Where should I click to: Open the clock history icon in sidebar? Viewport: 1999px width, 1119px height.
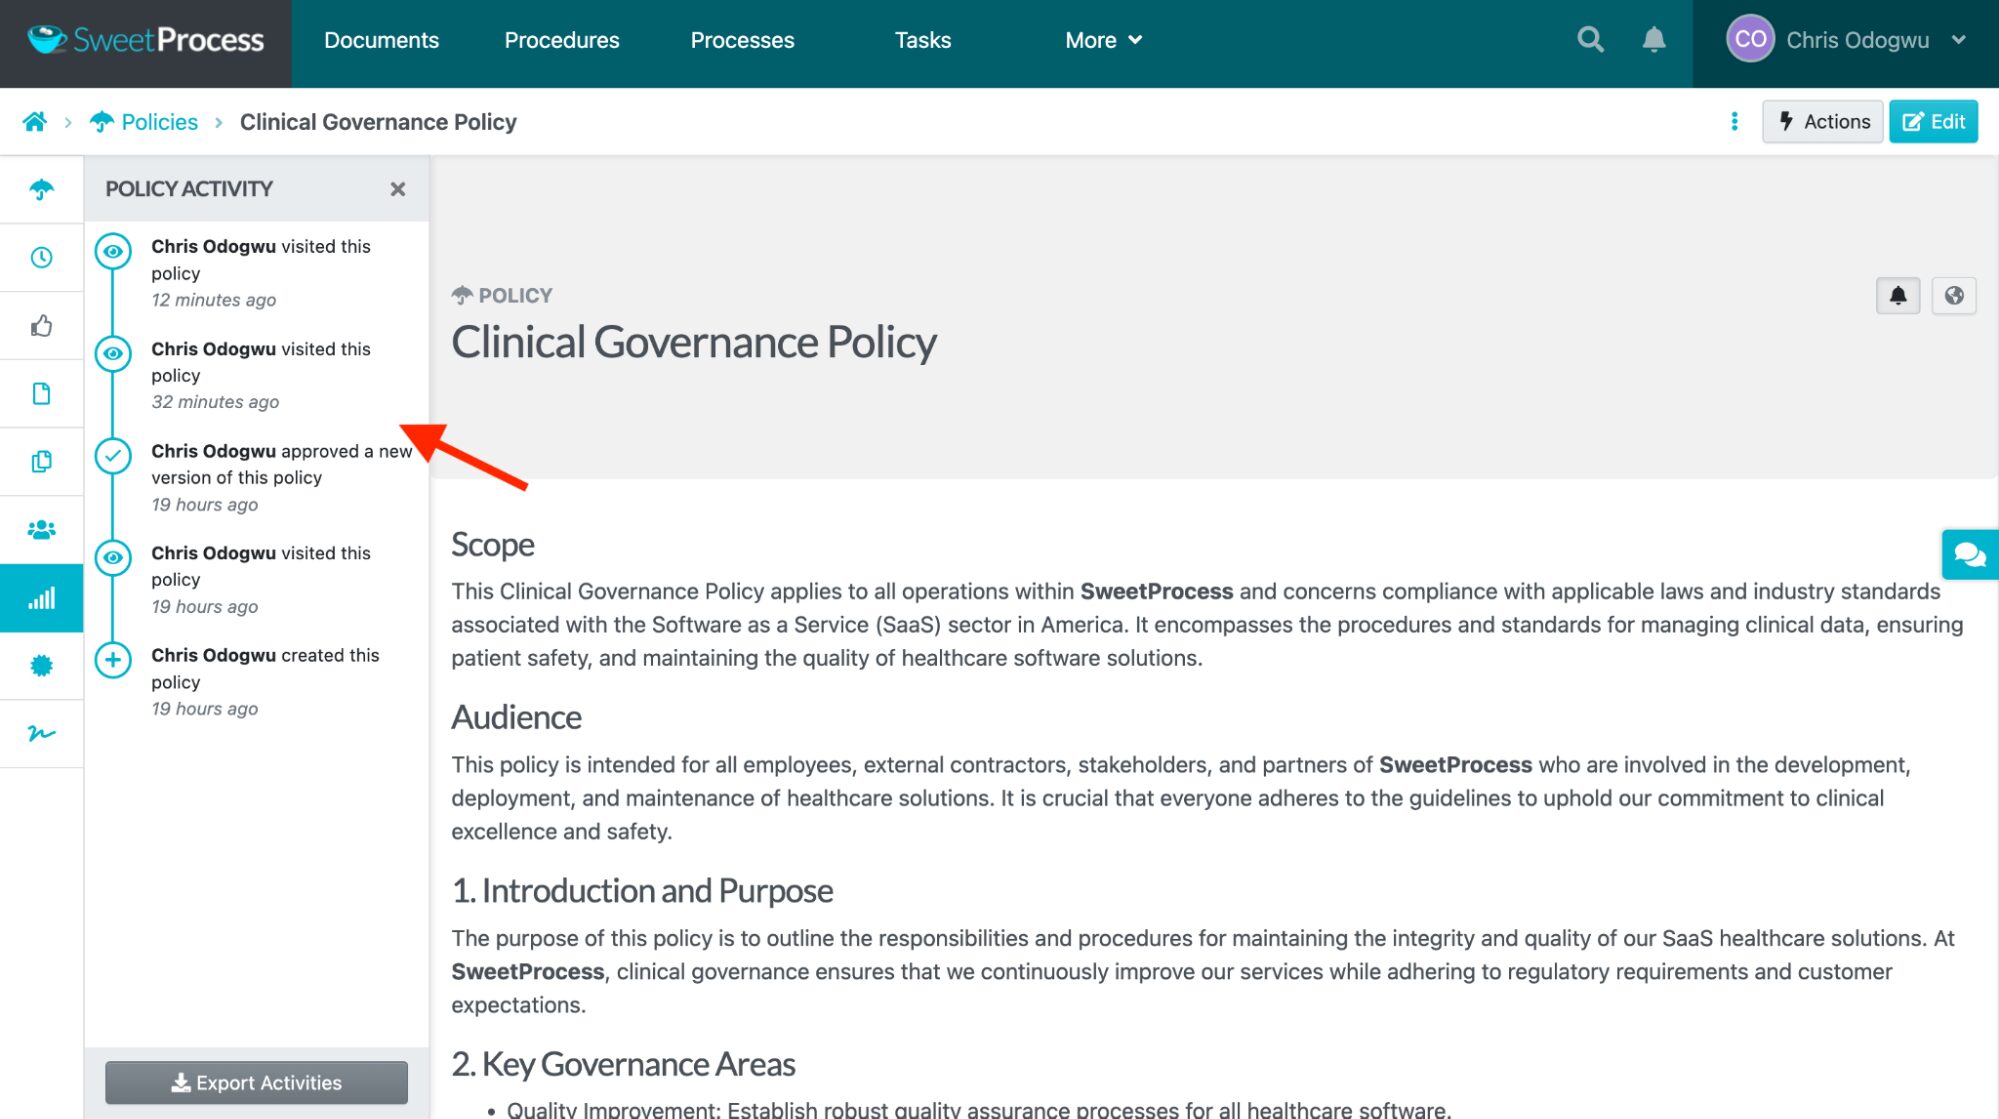(41, 257)
